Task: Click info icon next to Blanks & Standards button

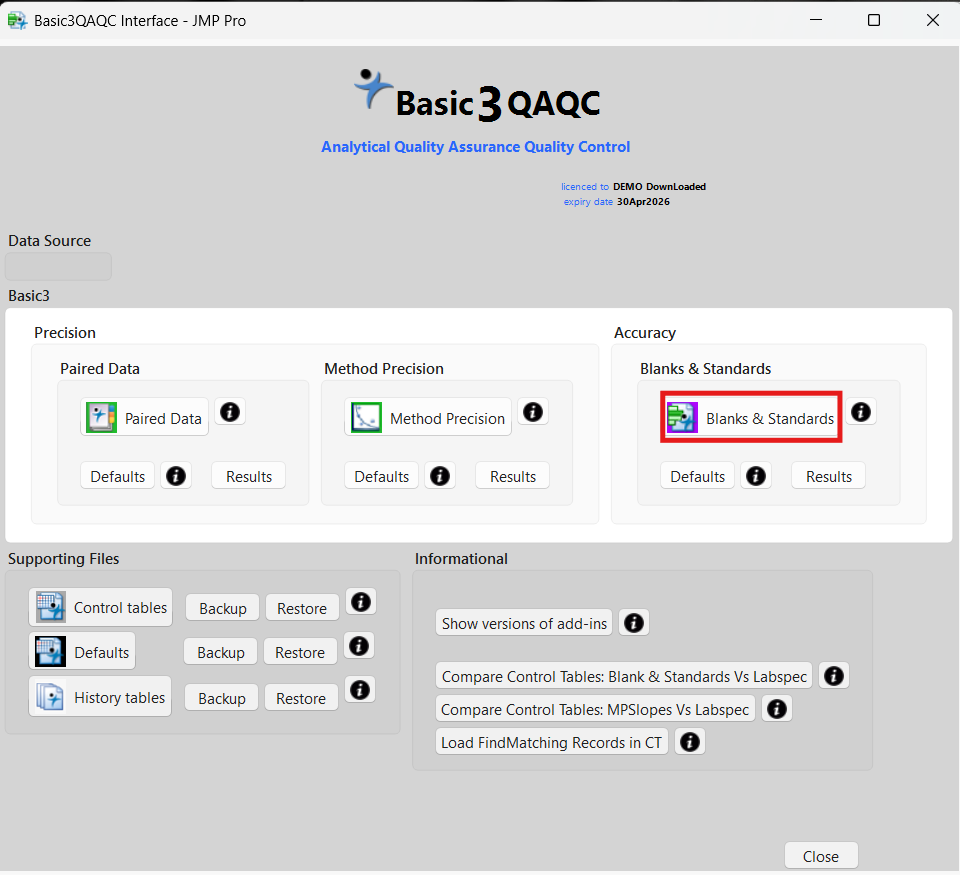Action: [x=861, y=412]
